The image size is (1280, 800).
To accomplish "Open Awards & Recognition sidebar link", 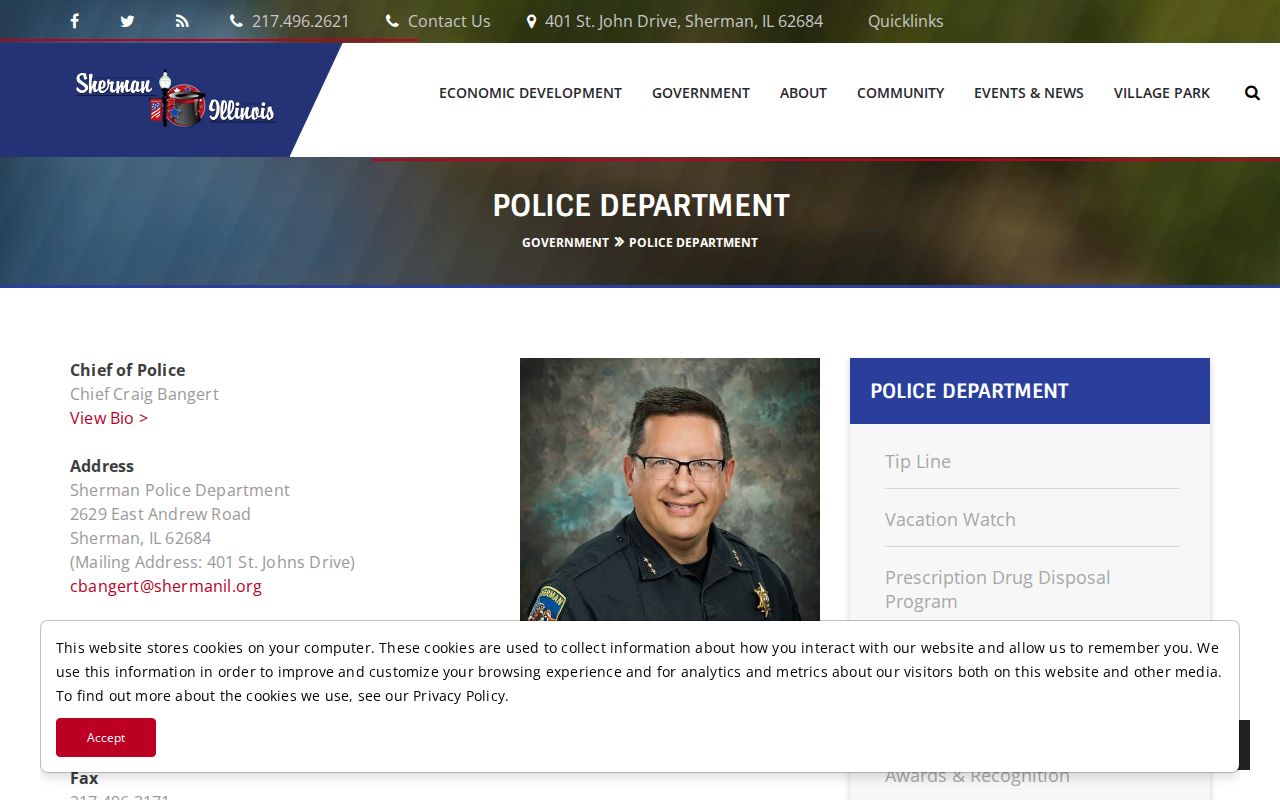I will click(x=977, y=776).
